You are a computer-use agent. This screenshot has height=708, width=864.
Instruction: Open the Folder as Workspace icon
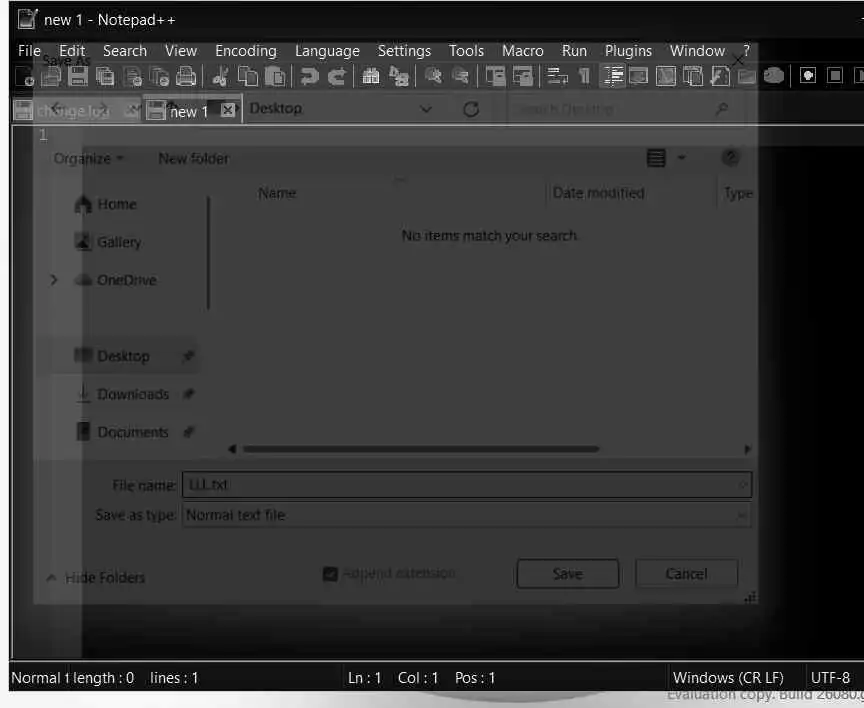pyautogui.click(x=747, y=76)
